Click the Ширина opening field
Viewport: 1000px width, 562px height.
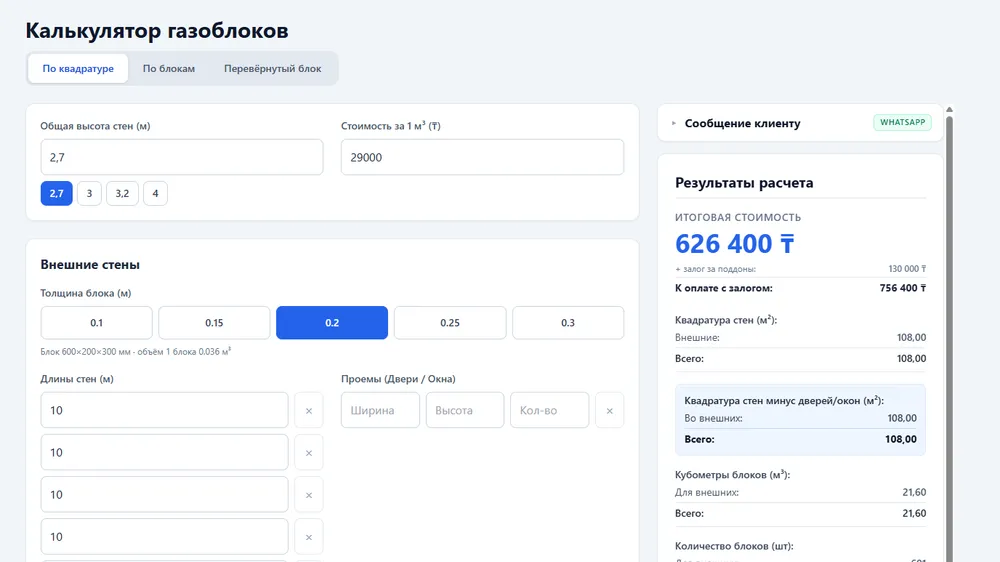pyautogui.click(x=380, y=410)
